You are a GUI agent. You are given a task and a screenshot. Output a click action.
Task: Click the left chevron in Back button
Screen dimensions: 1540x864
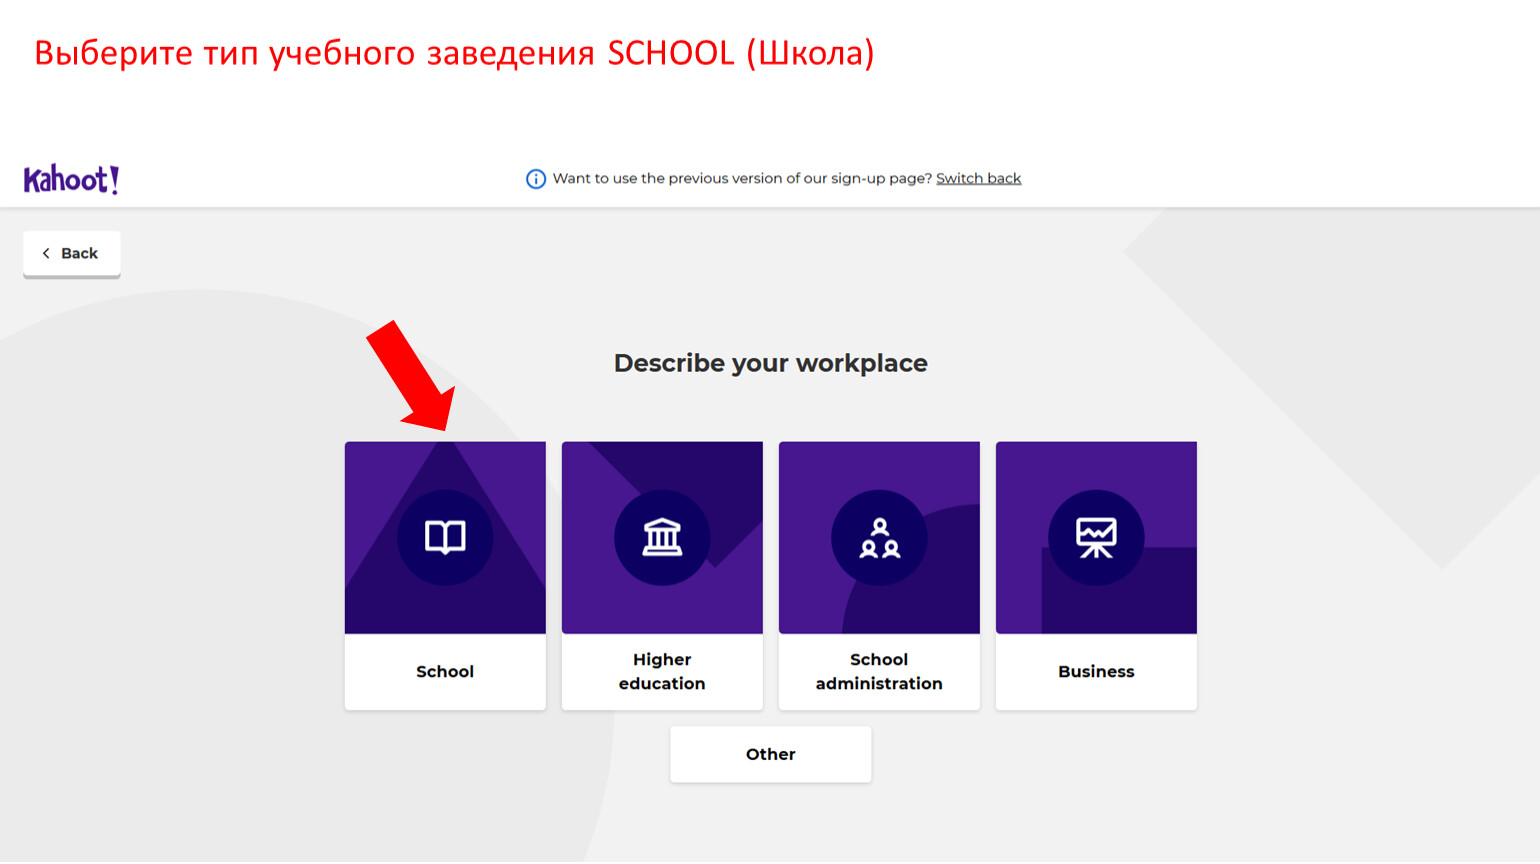[46, 254]
